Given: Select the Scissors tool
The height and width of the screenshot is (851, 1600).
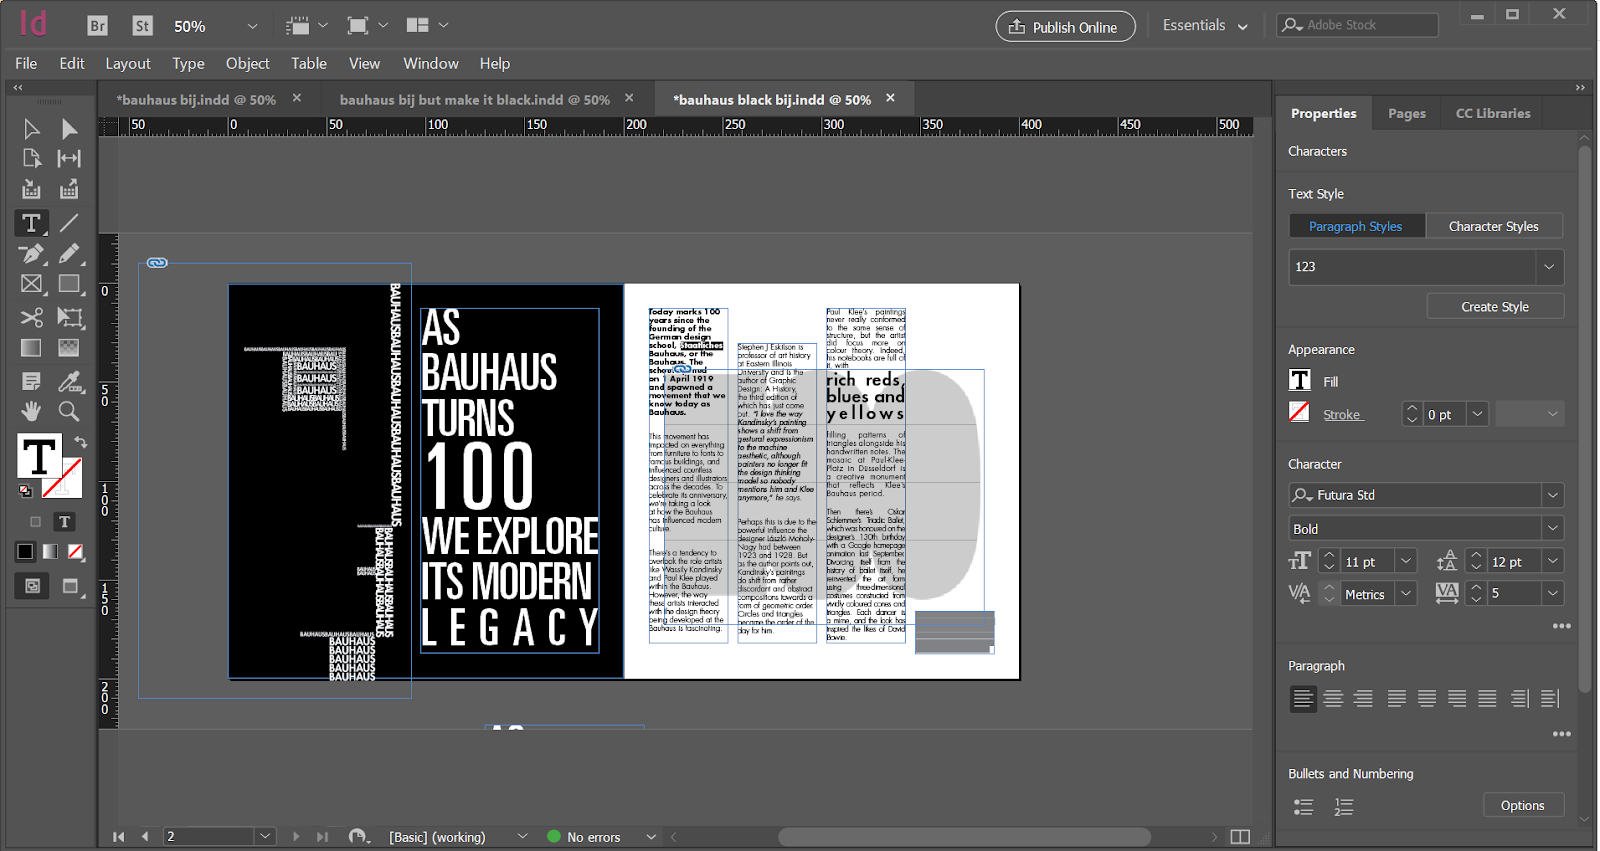Looking at the screenshot, I should point(32,317).
